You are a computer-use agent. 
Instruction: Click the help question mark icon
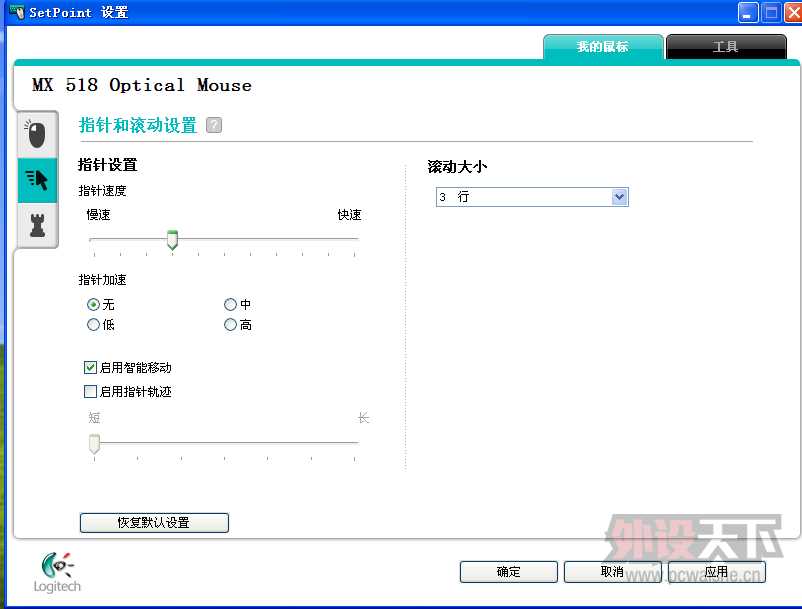pos(214,125)
